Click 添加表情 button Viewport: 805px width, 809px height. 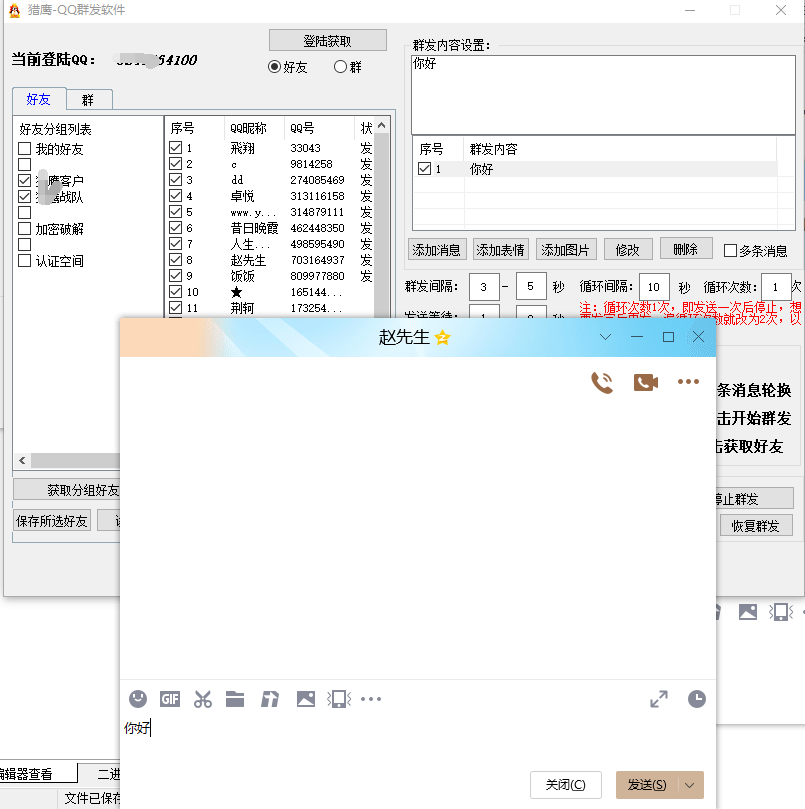[x=501, y=250]
